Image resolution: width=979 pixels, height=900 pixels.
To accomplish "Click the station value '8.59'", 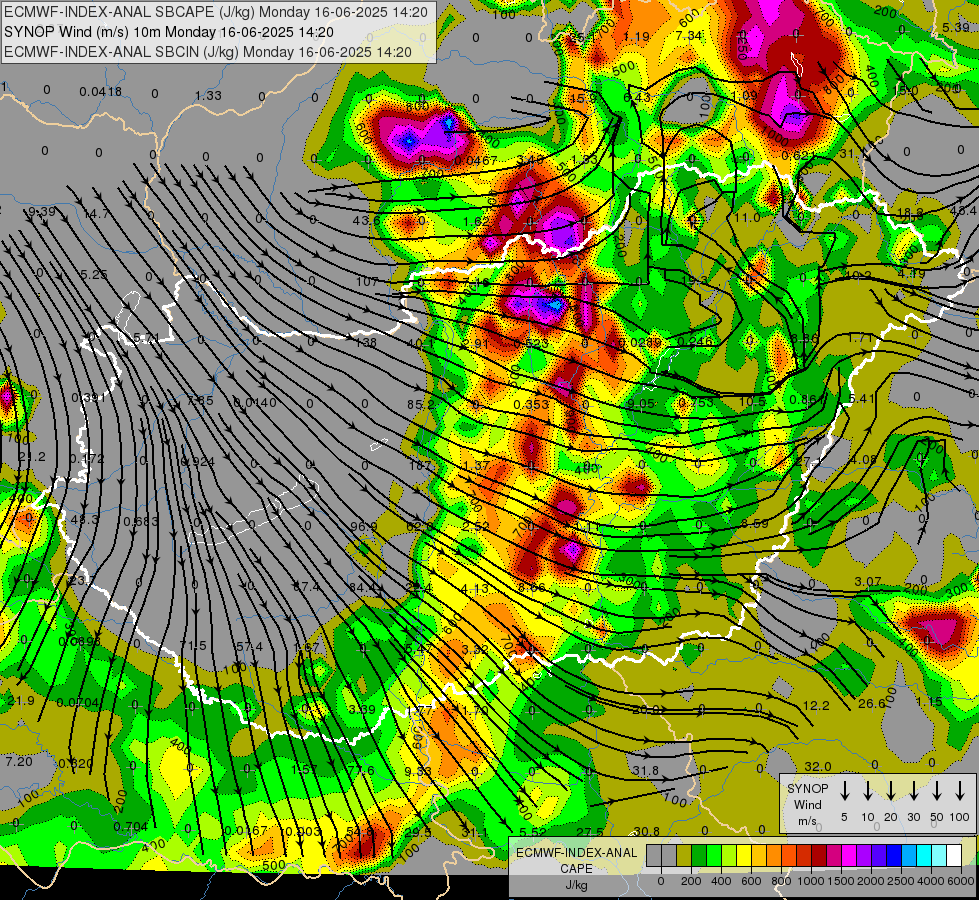I will click(x=754, y=523).
